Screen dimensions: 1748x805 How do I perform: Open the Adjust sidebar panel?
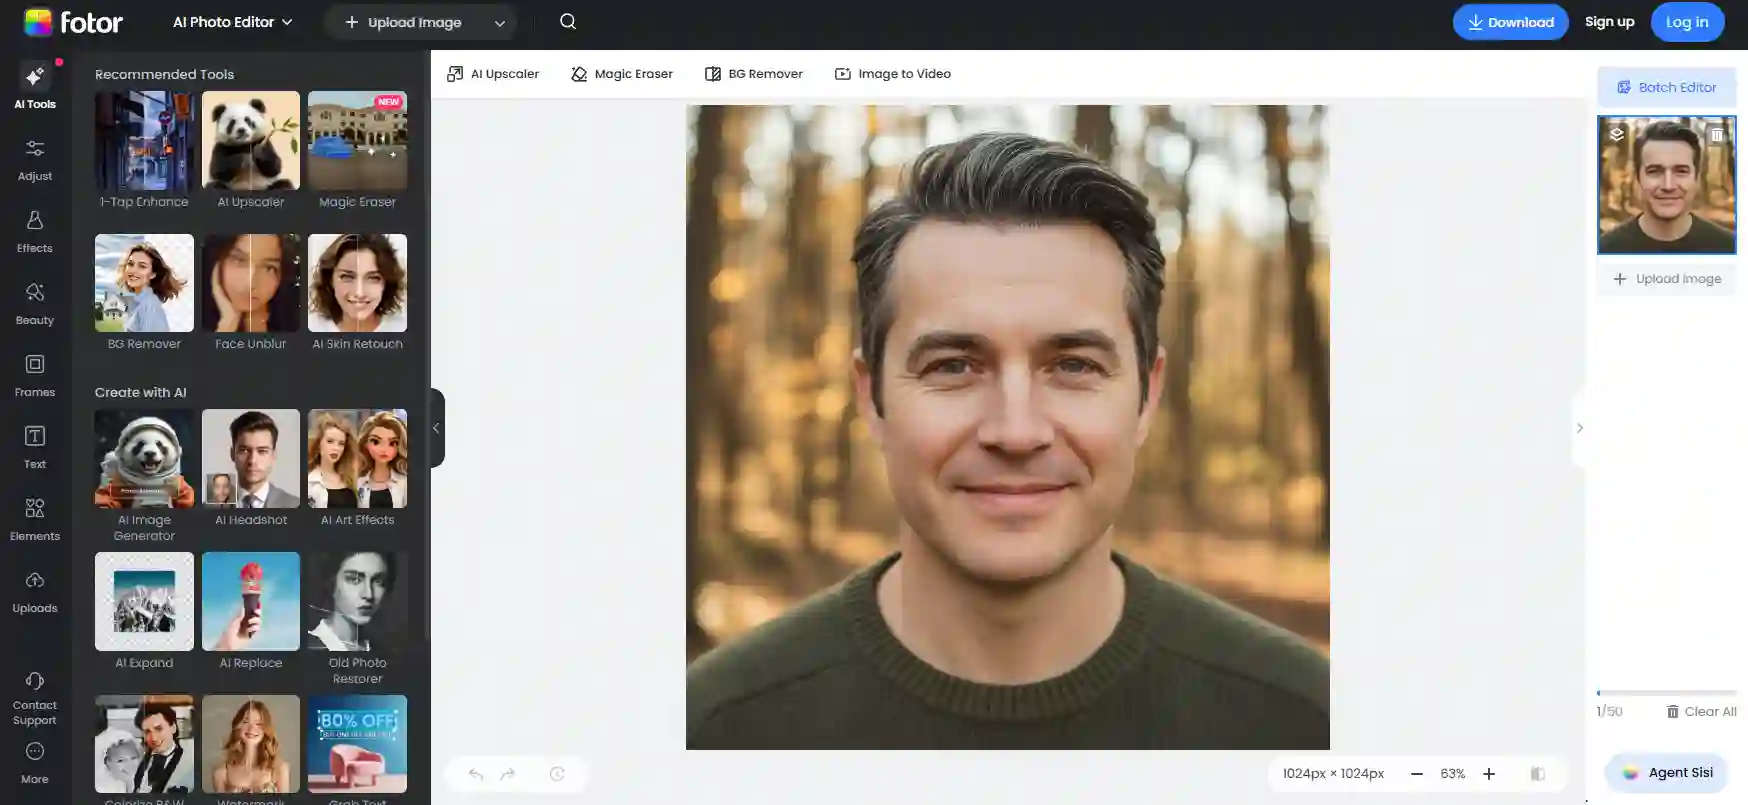click(x=35, y=159)
